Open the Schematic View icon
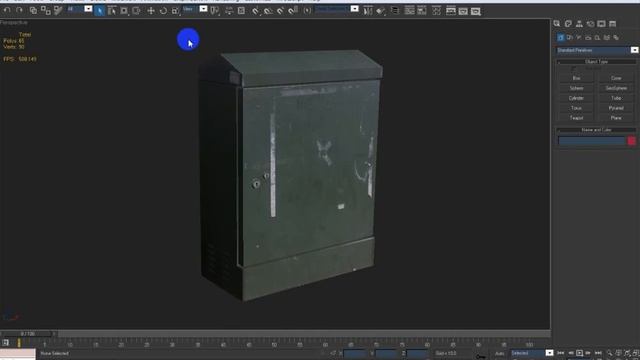 (x=422, y=11)
